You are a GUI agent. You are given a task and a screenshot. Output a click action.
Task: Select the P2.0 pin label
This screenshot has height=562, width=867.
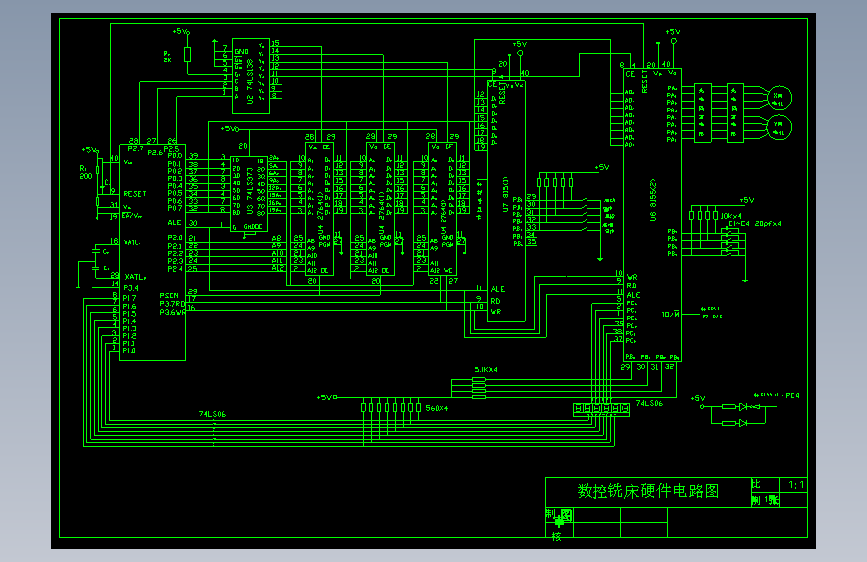pyautogui.click(x=175, y=237)
